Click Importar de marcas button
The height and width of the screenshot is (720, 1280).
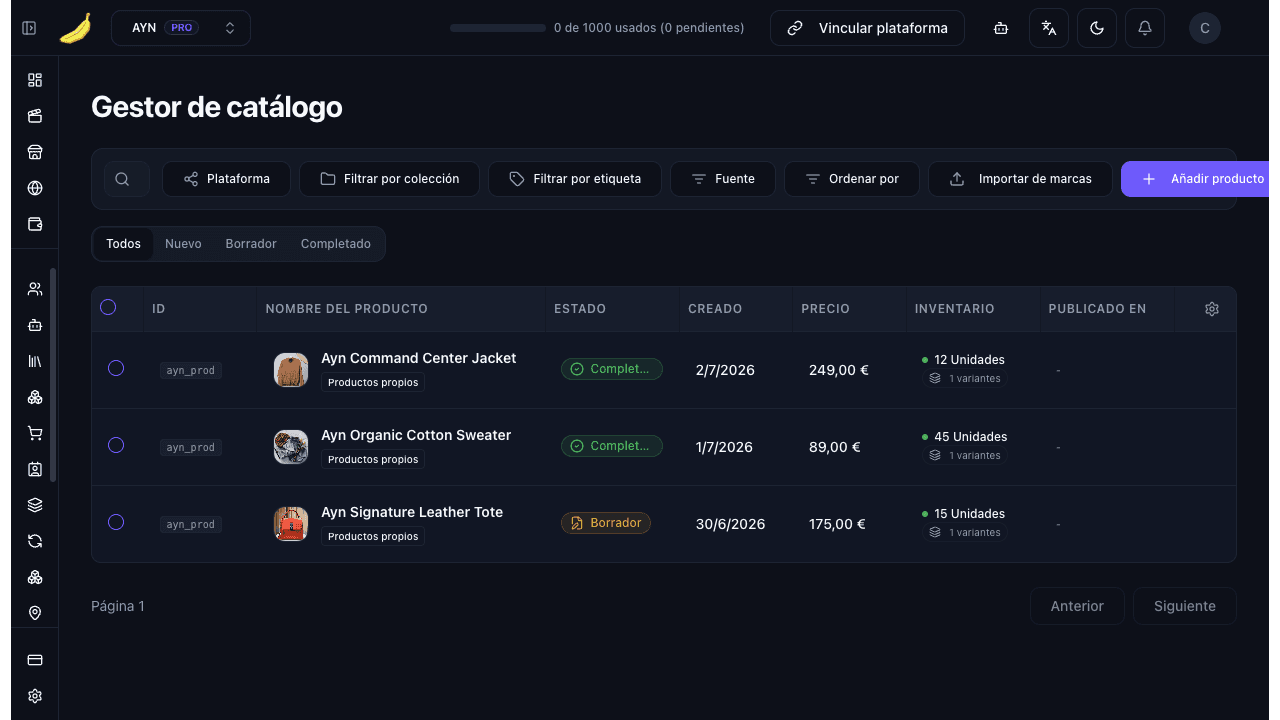coord(1020,179)
